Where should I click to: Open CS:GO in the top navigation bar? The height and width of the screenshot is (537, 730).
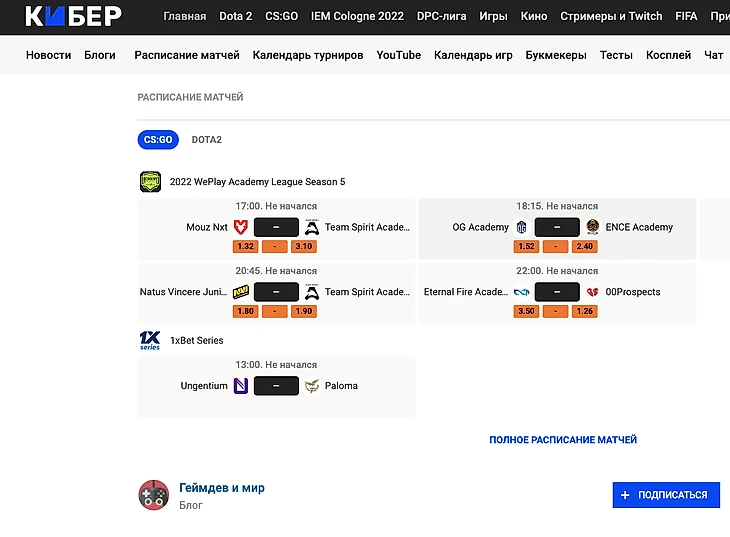point(281,16)
